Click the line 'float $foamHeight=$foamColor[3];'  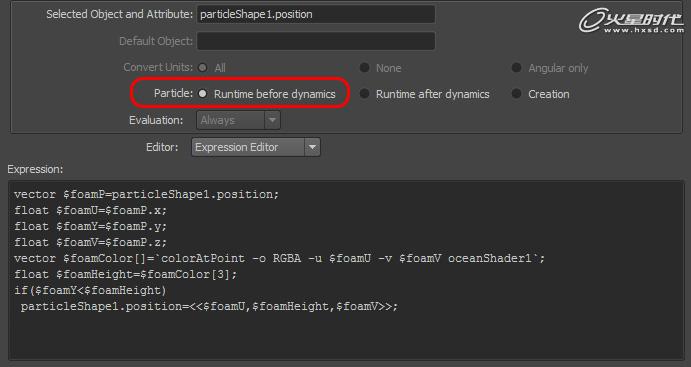pyautogui.click(x=125, y=274)
